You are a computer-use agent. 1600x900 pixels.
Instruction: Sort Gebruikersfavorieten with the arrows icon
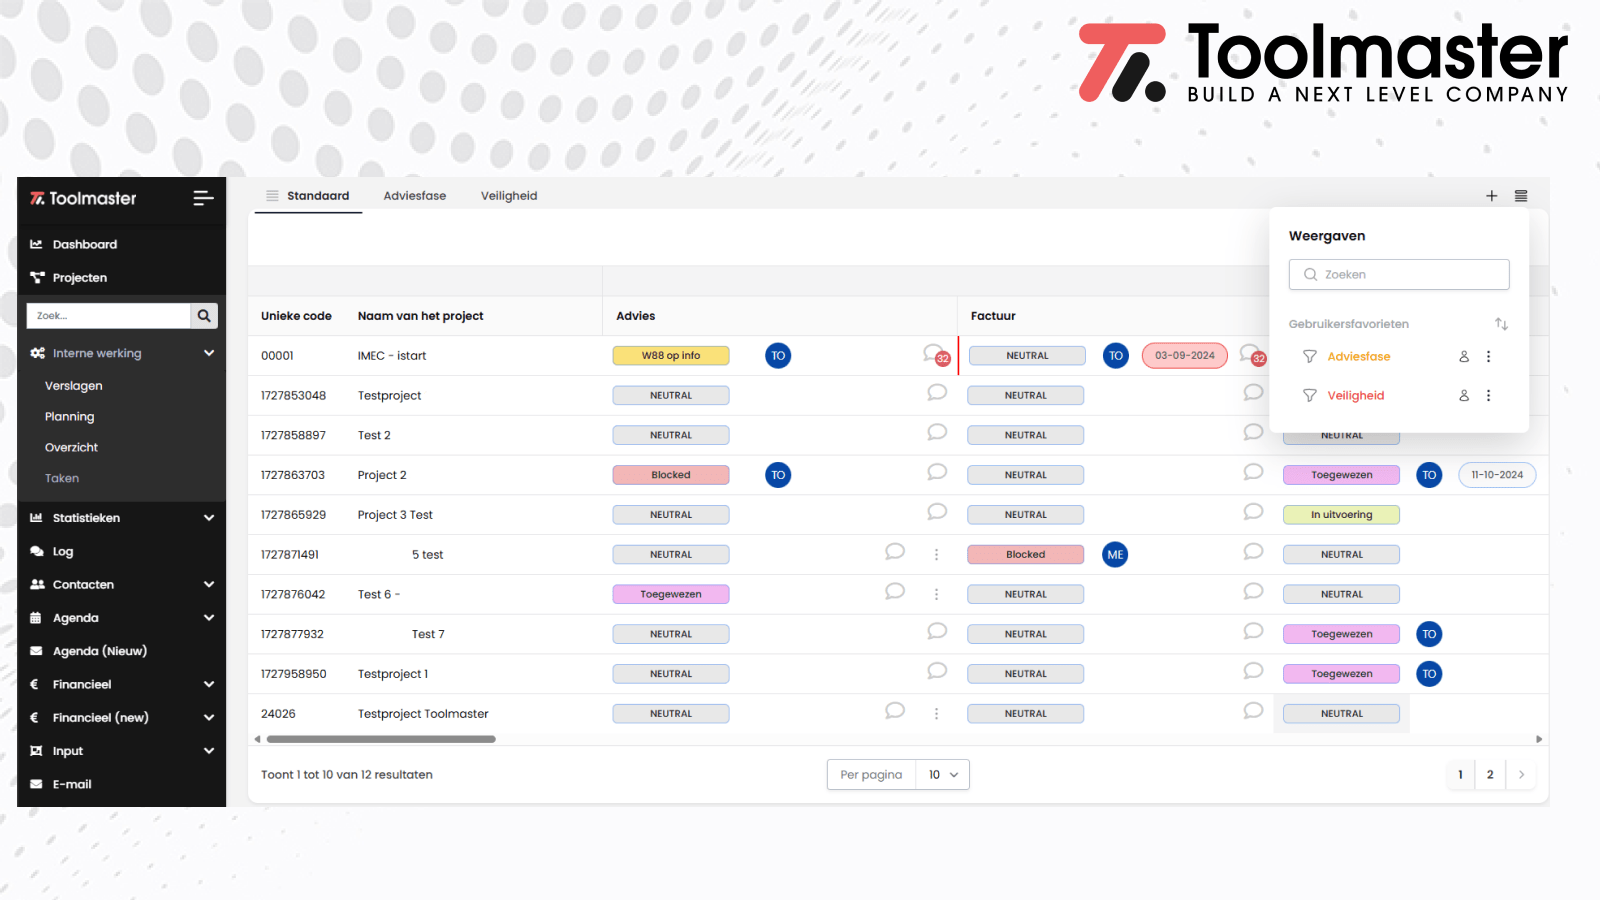[x=1501, y=324]
